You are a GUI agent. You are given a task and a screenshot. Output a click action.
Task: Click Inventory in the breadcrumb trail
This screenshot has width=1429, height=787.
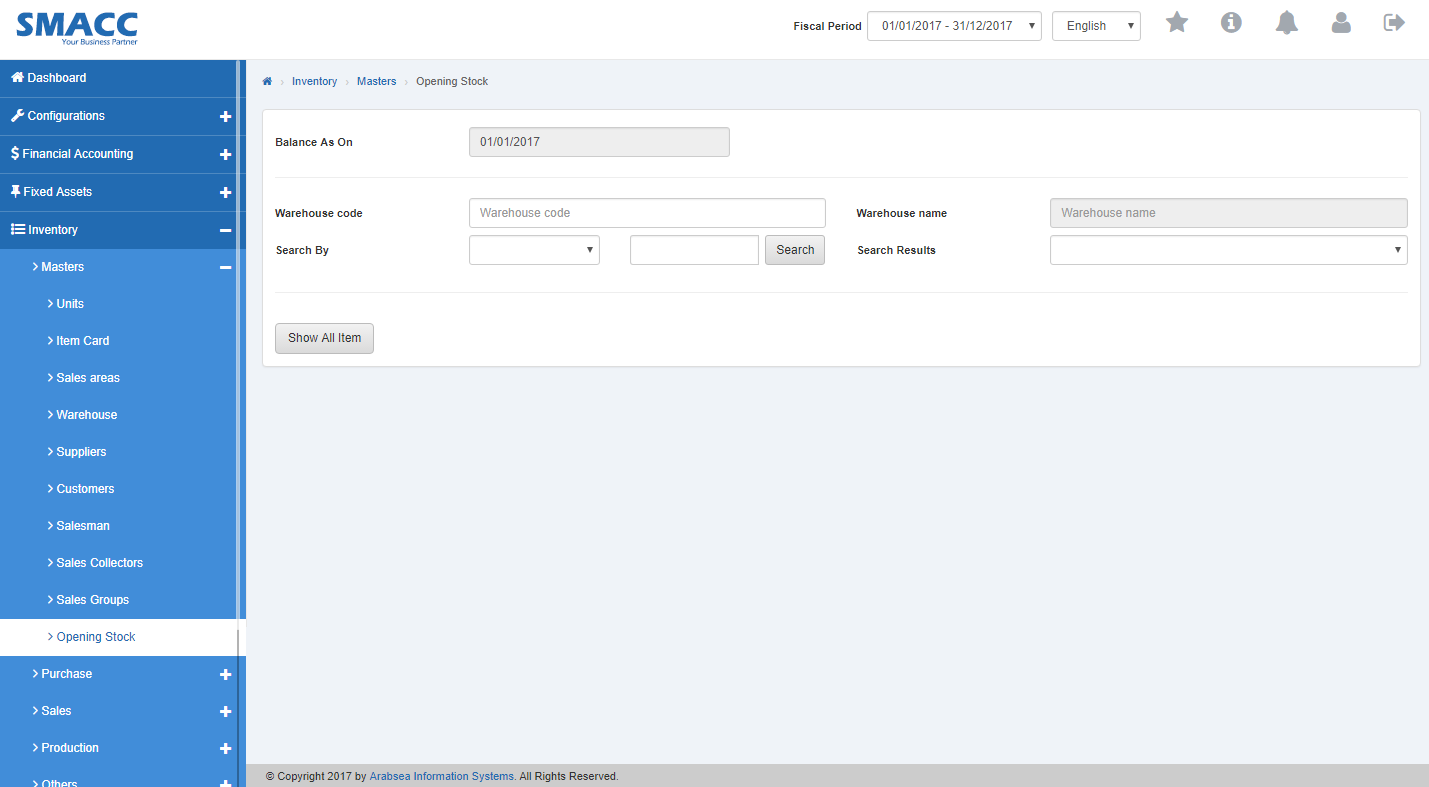(314, 81)
